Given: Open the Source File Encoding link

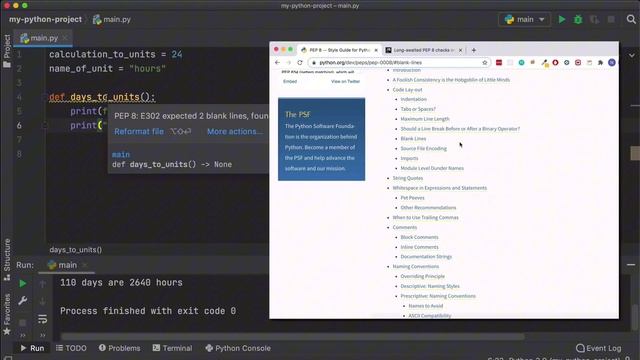Looking at the screenshot, I should [424, 149].
